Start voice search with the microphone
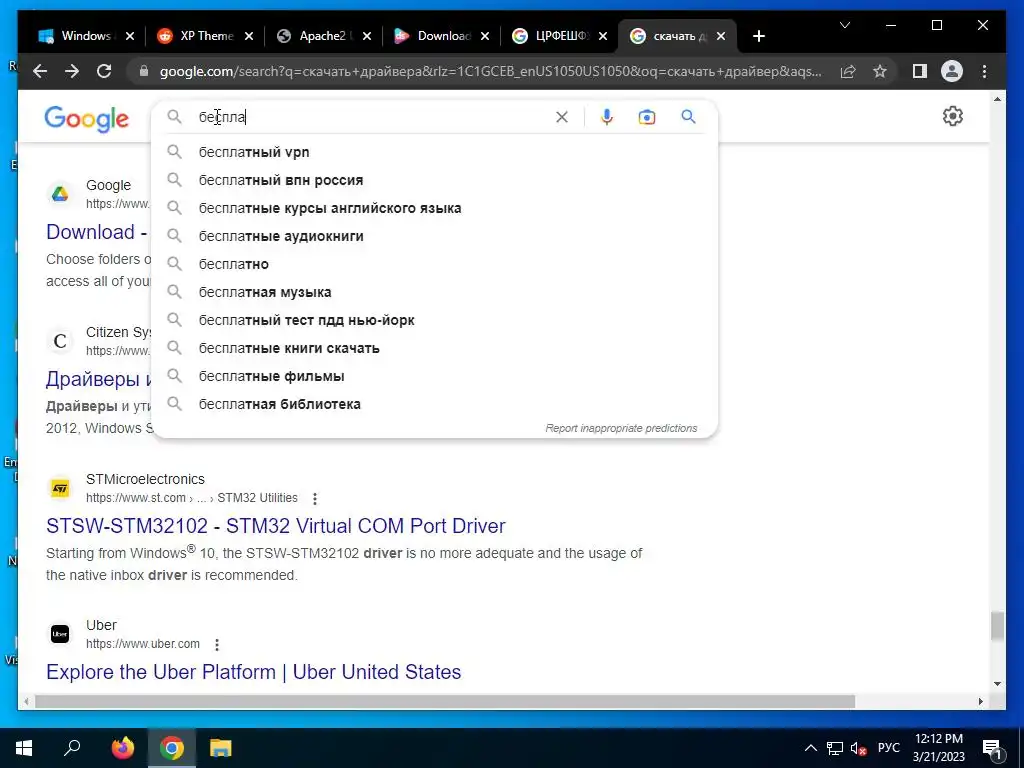 (607, 117)
